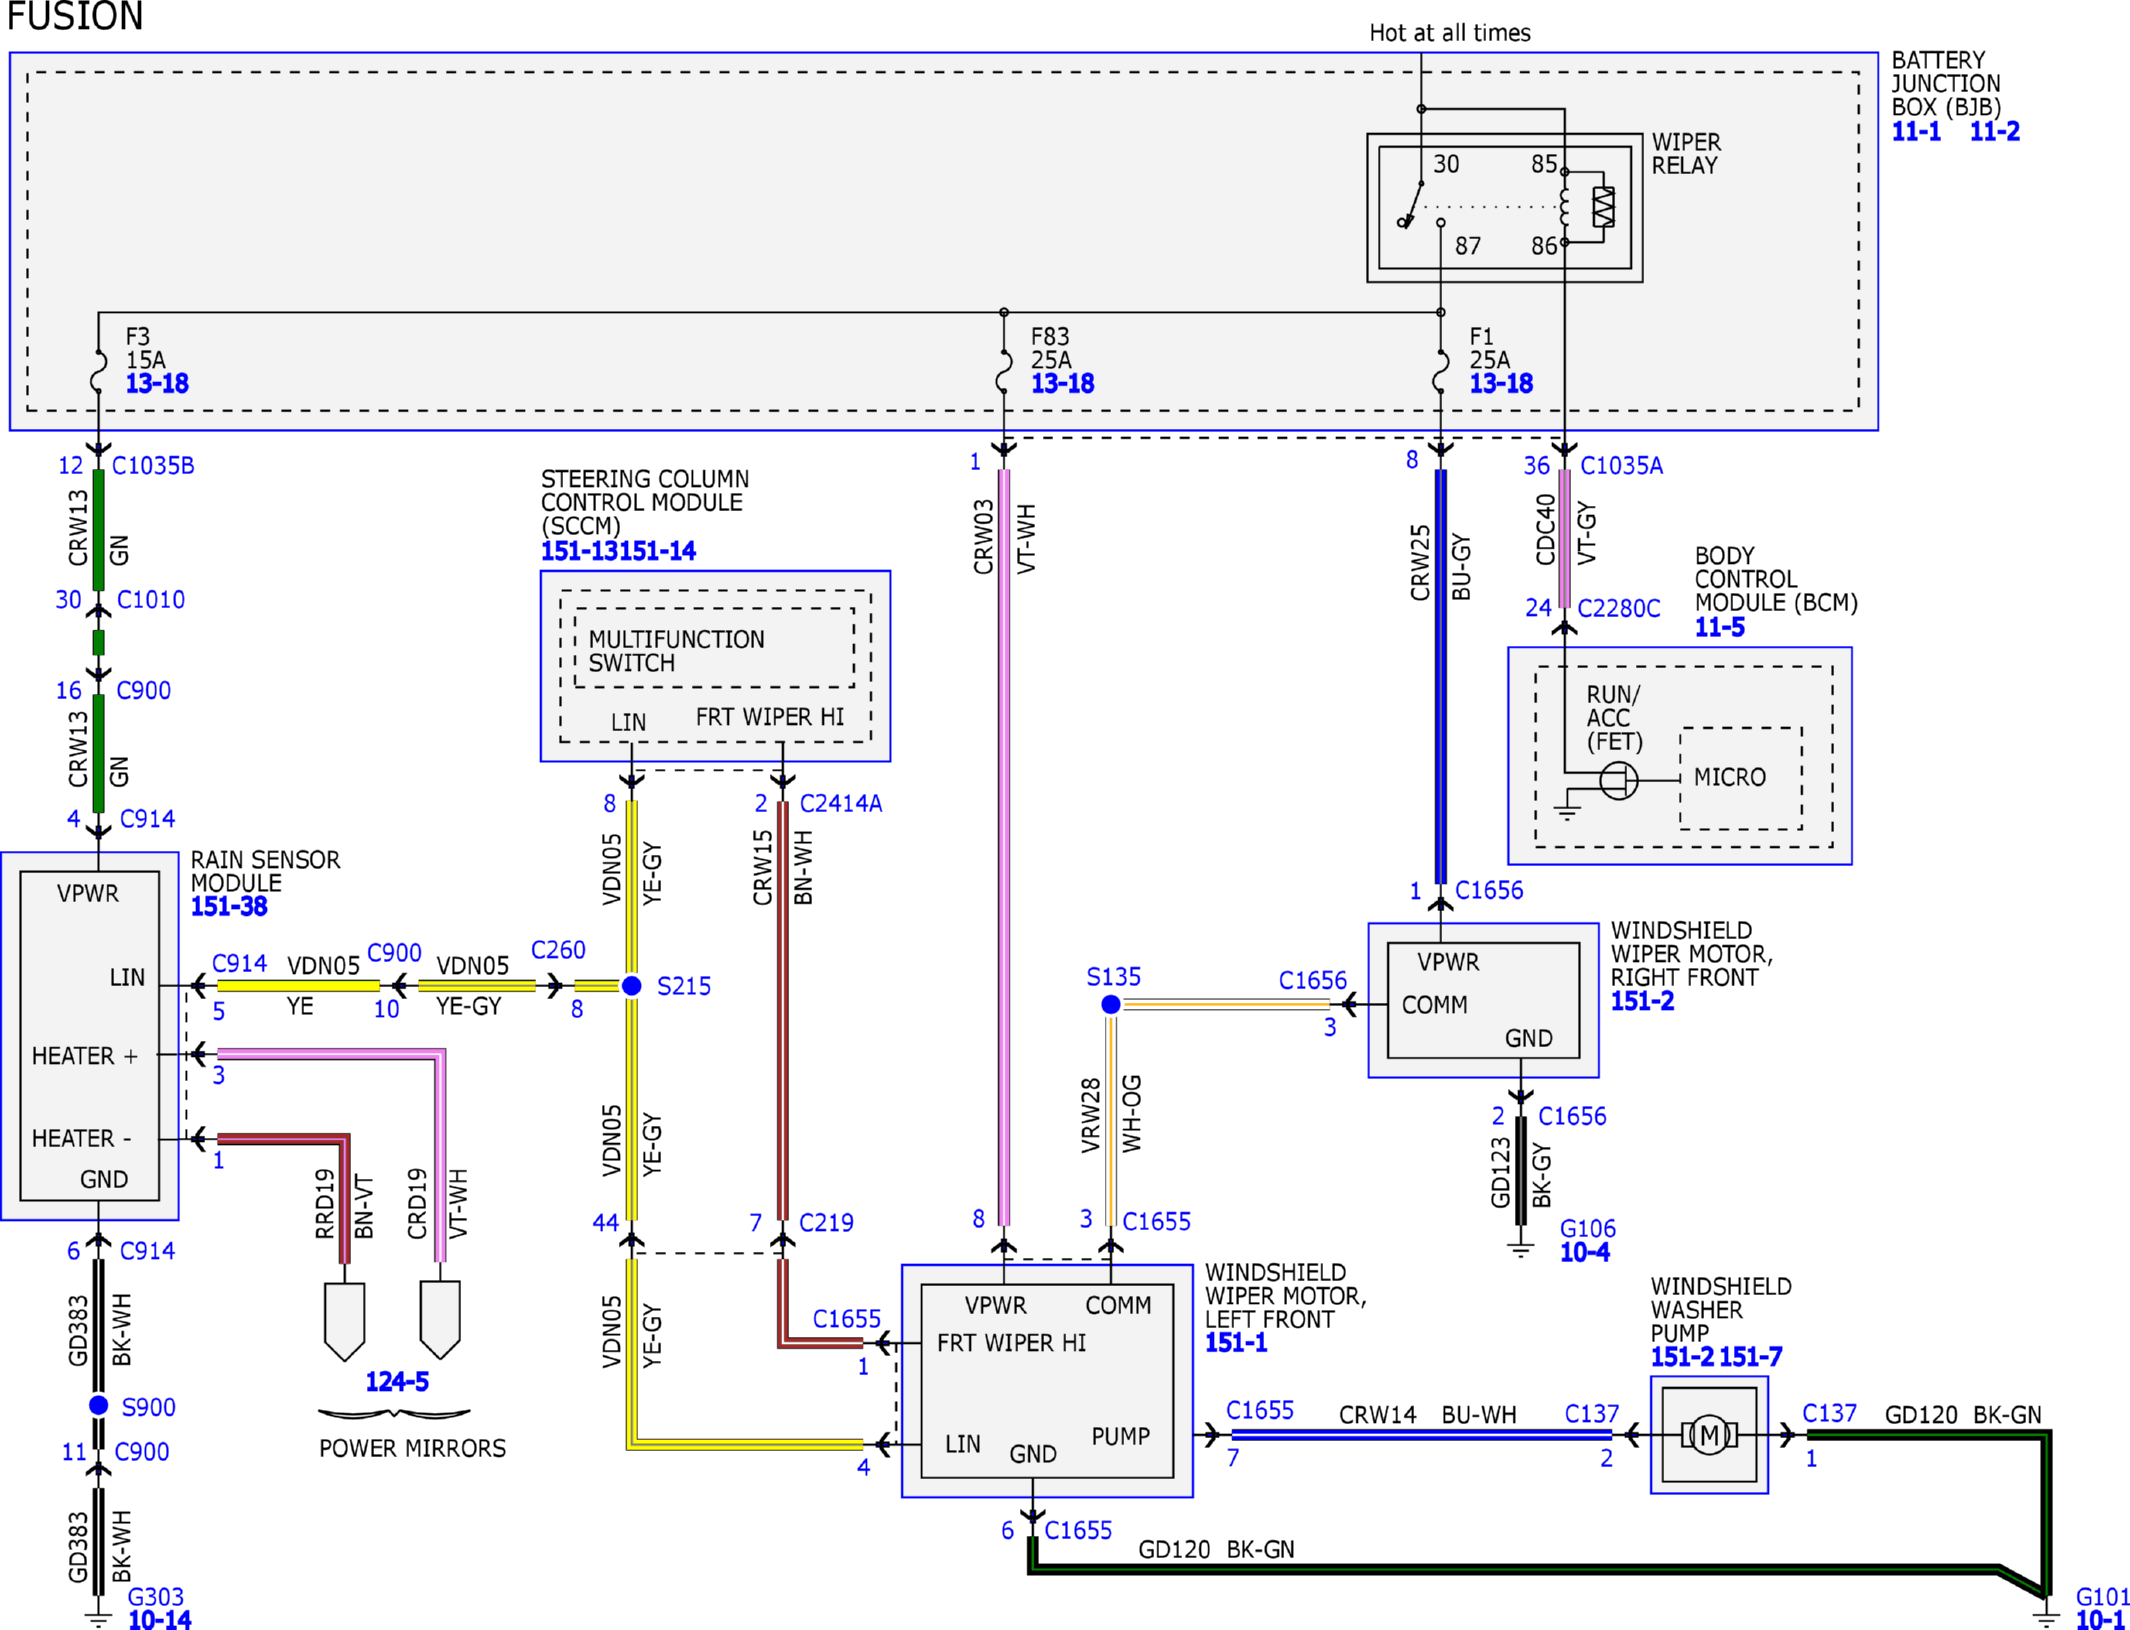The height and width of the screenshot is (1630, 2130).
Task: Click the HEATER + pin label
Action: click(85, 1056)
